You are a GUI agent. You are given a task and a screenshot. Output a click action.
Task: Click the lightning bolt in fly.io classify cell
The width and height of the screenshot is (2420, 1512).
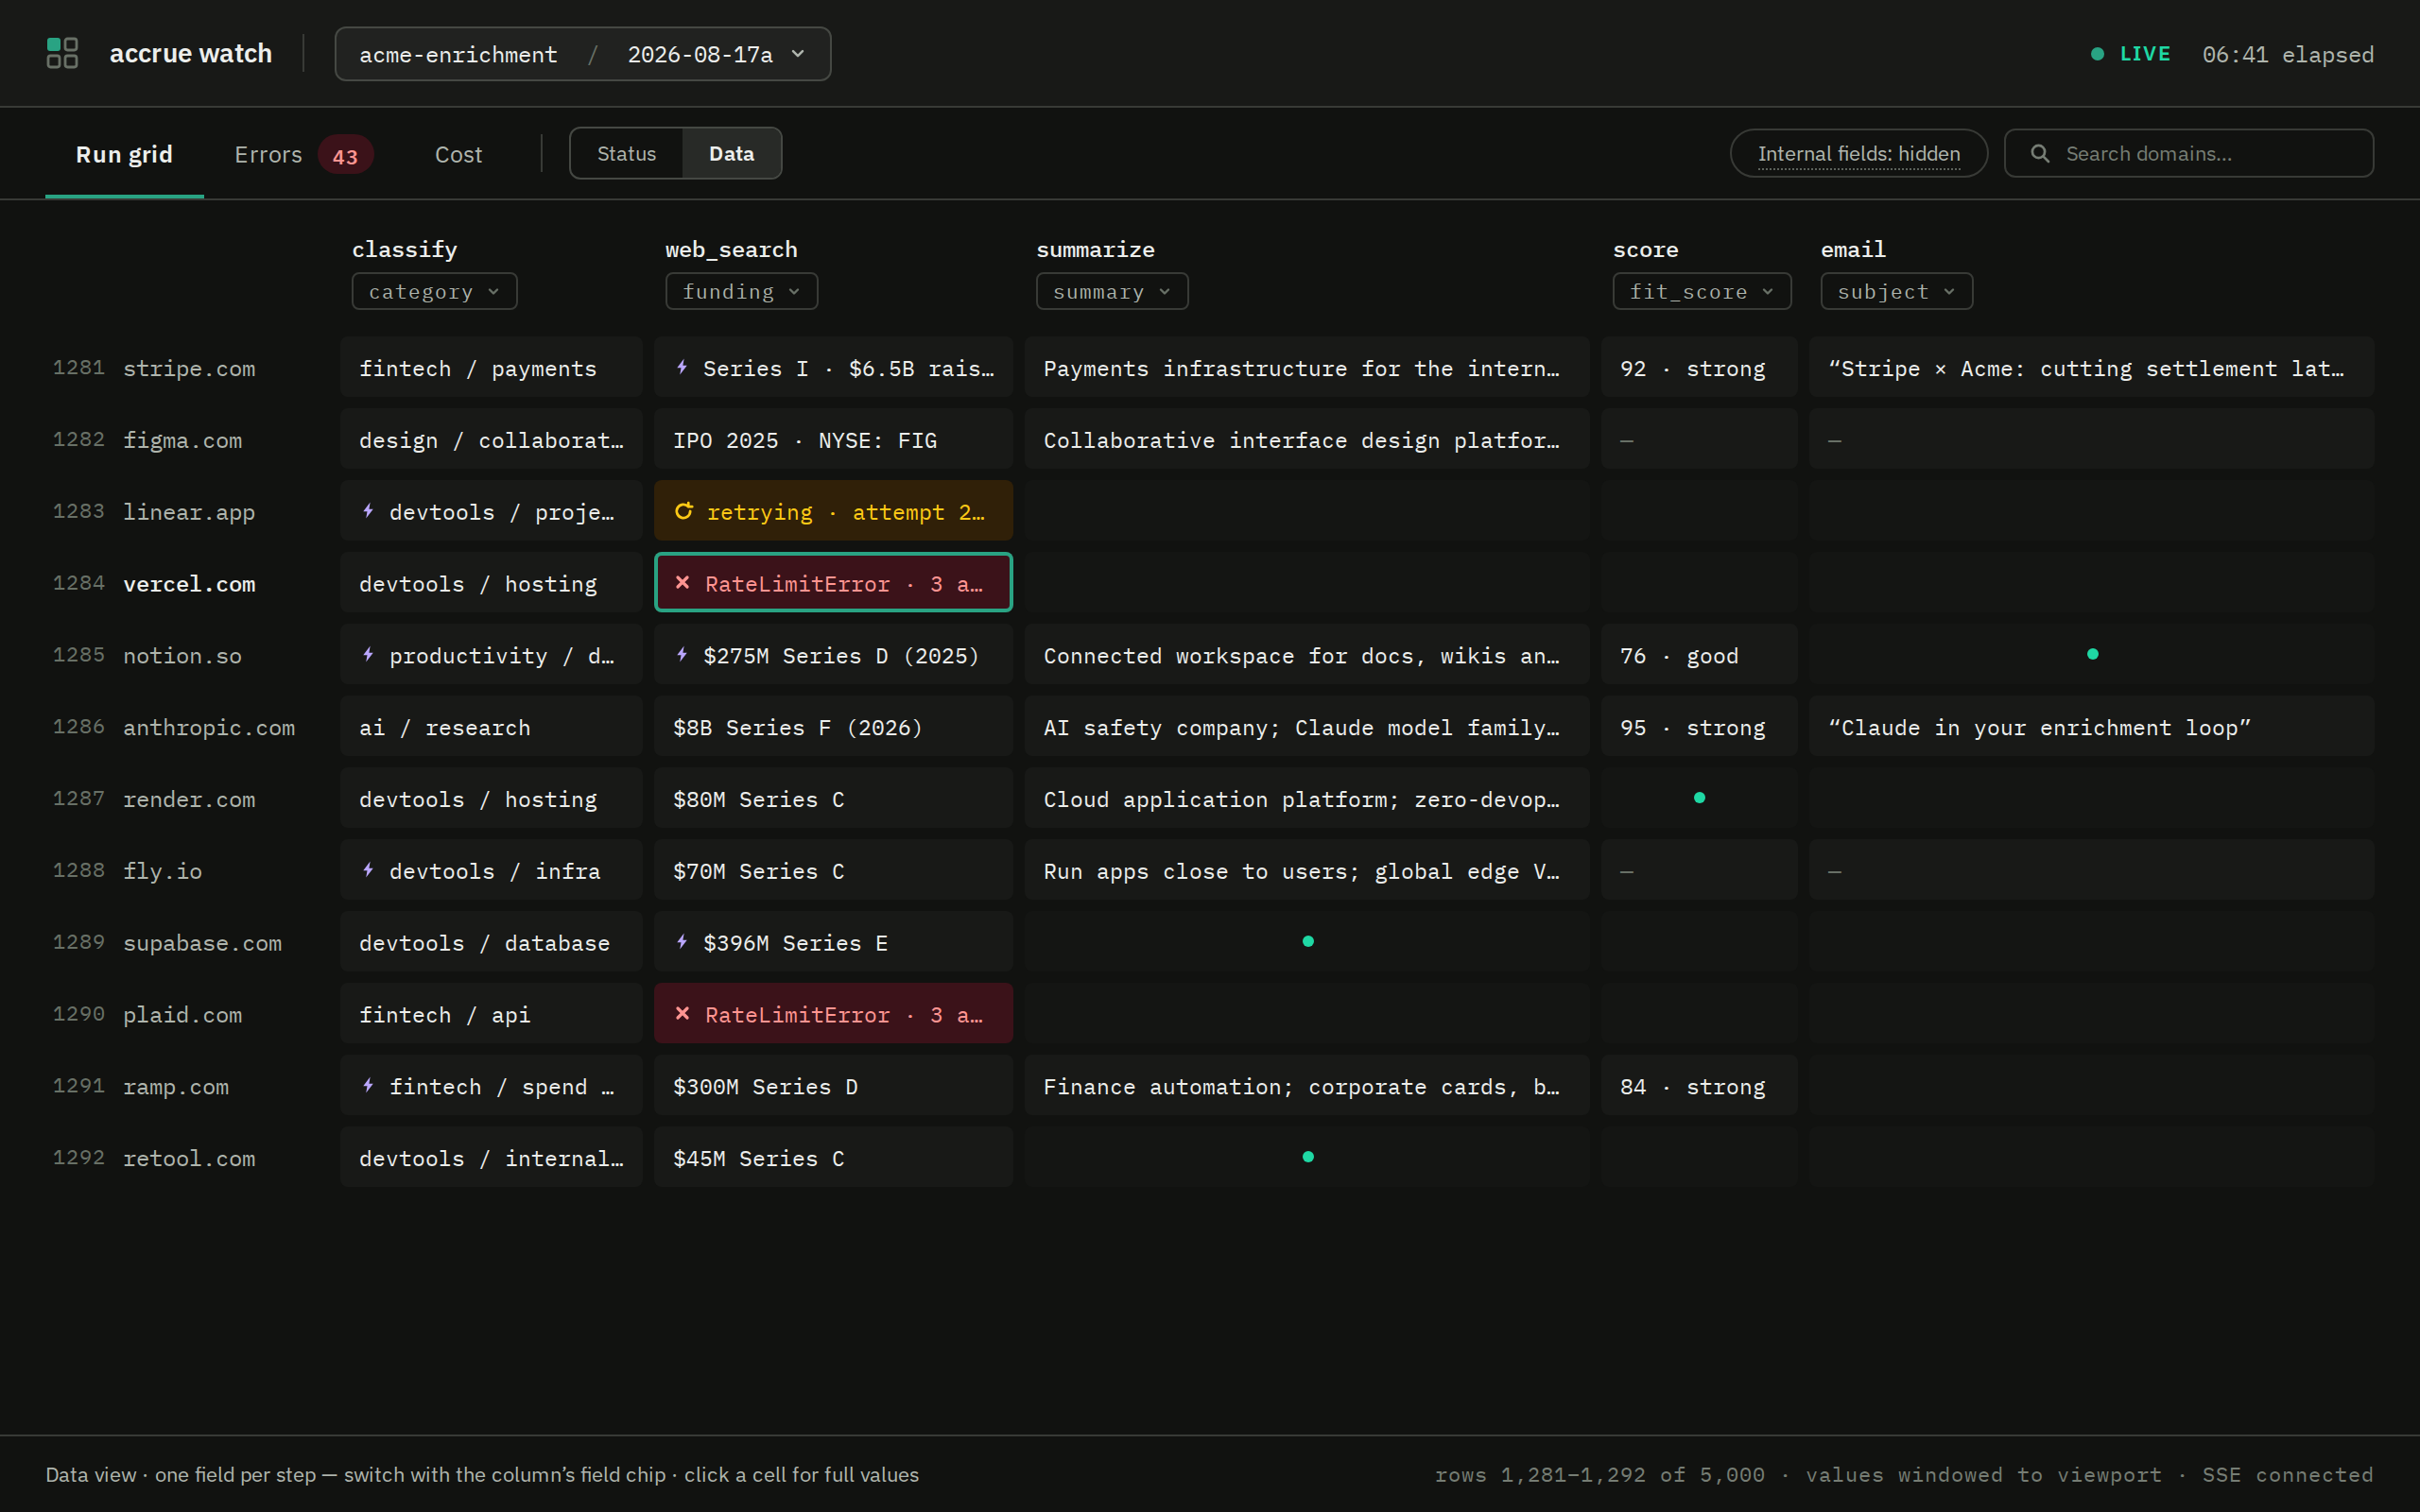368,870
